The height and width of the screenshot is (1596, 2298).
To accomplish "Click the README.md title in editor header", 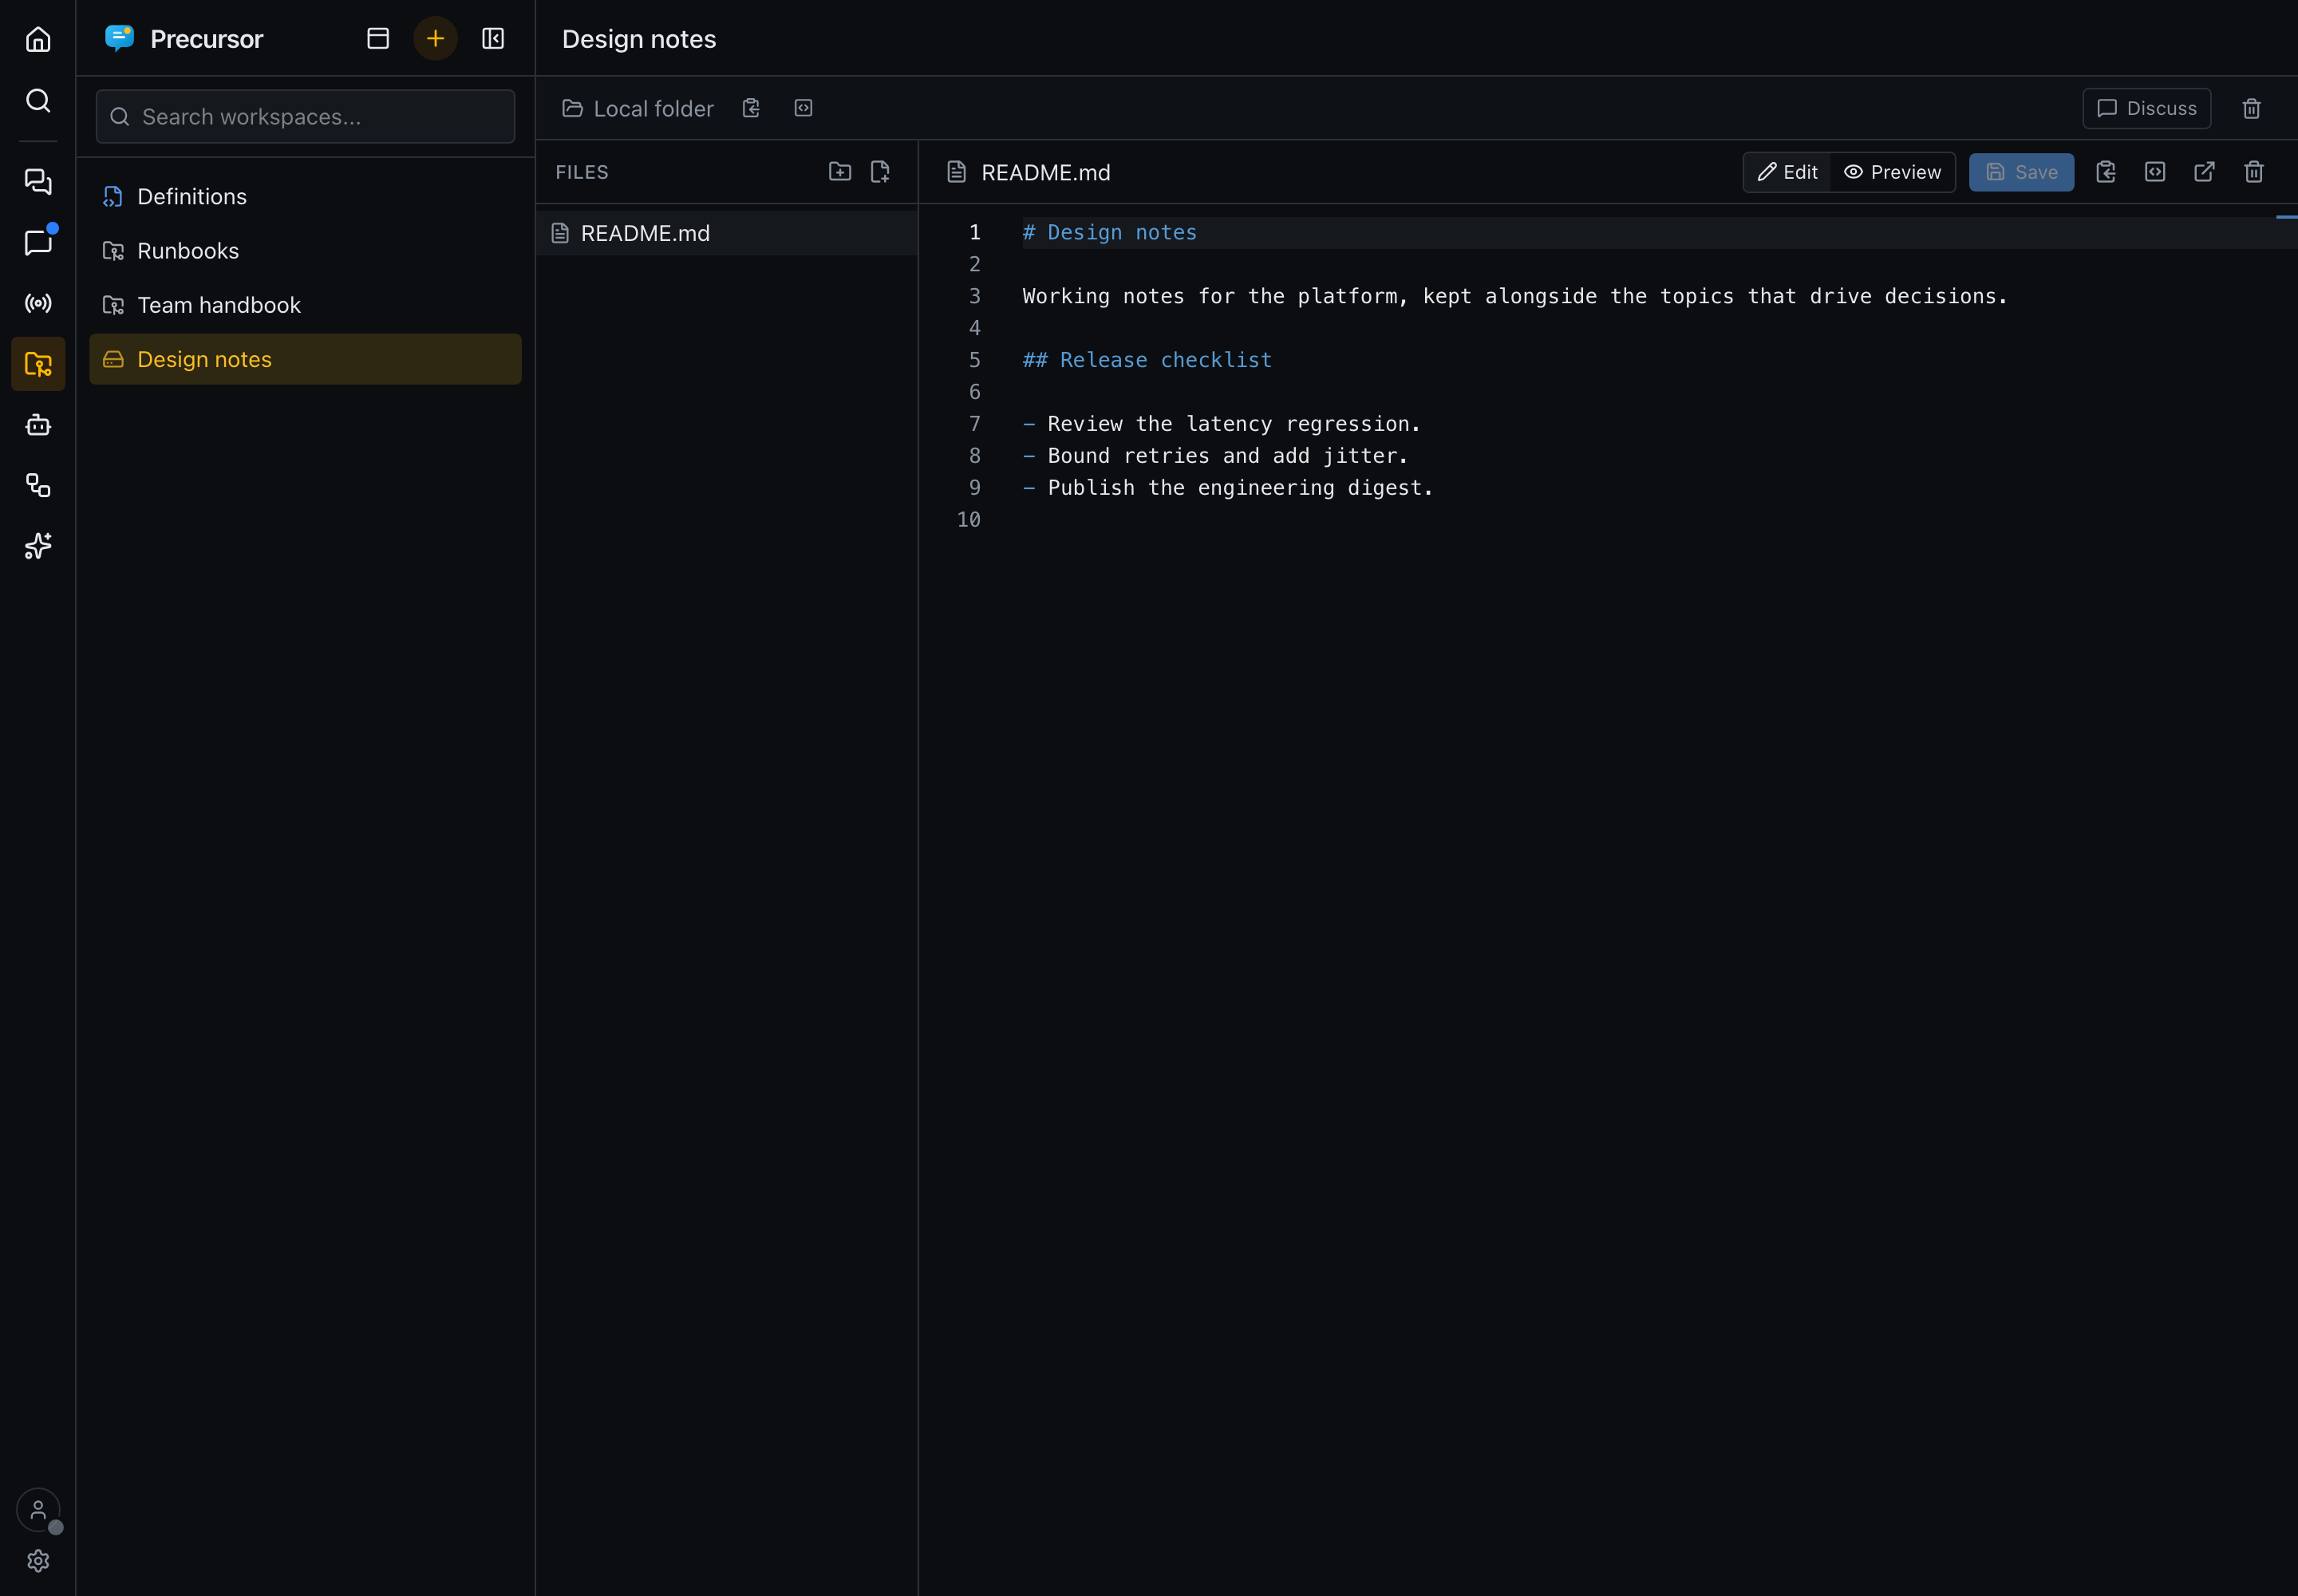I will coord(1045,172).
